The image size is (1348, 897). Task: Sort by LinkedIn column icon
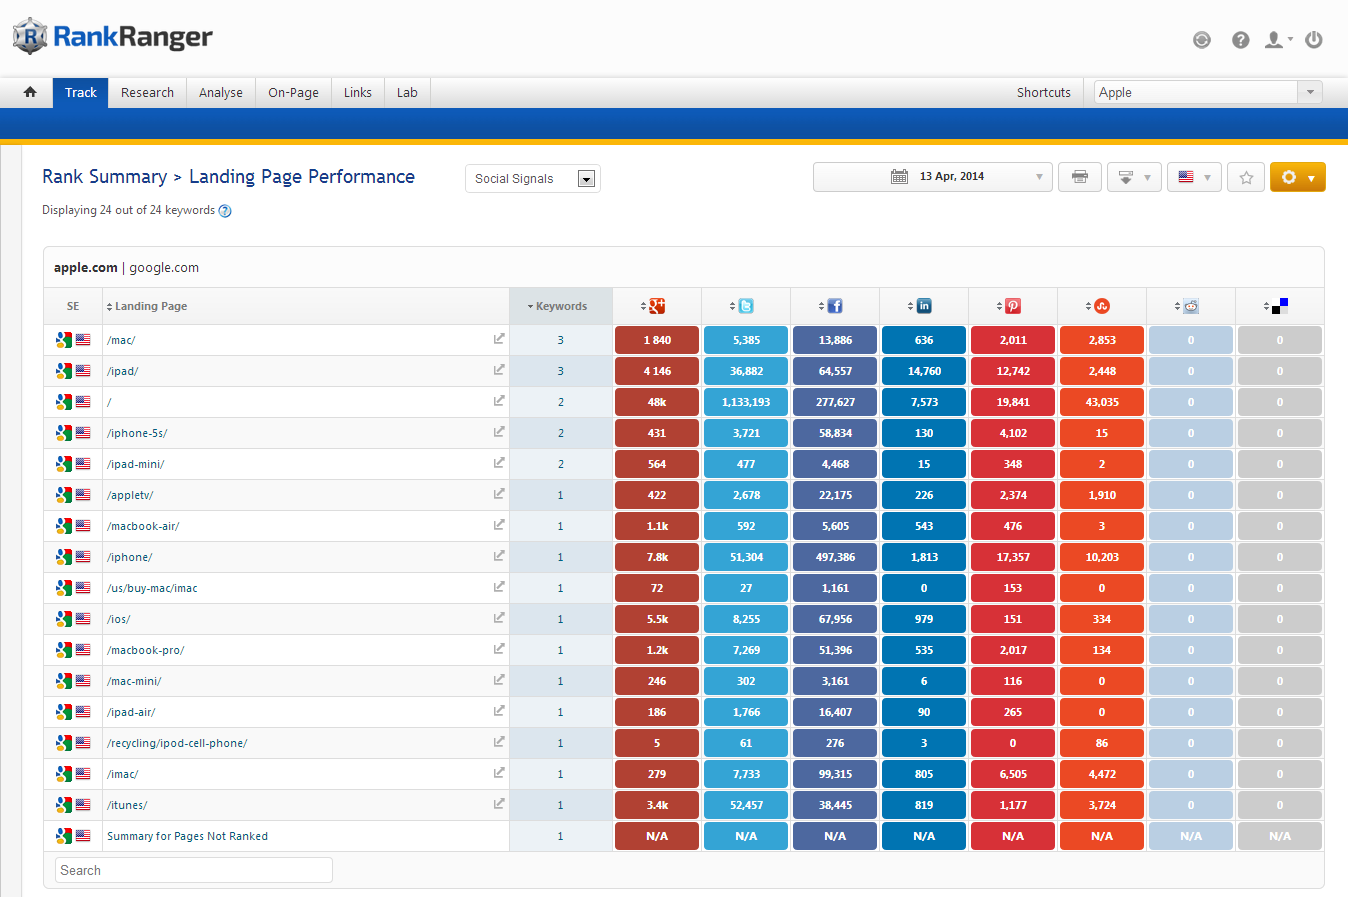coord(923,306)
